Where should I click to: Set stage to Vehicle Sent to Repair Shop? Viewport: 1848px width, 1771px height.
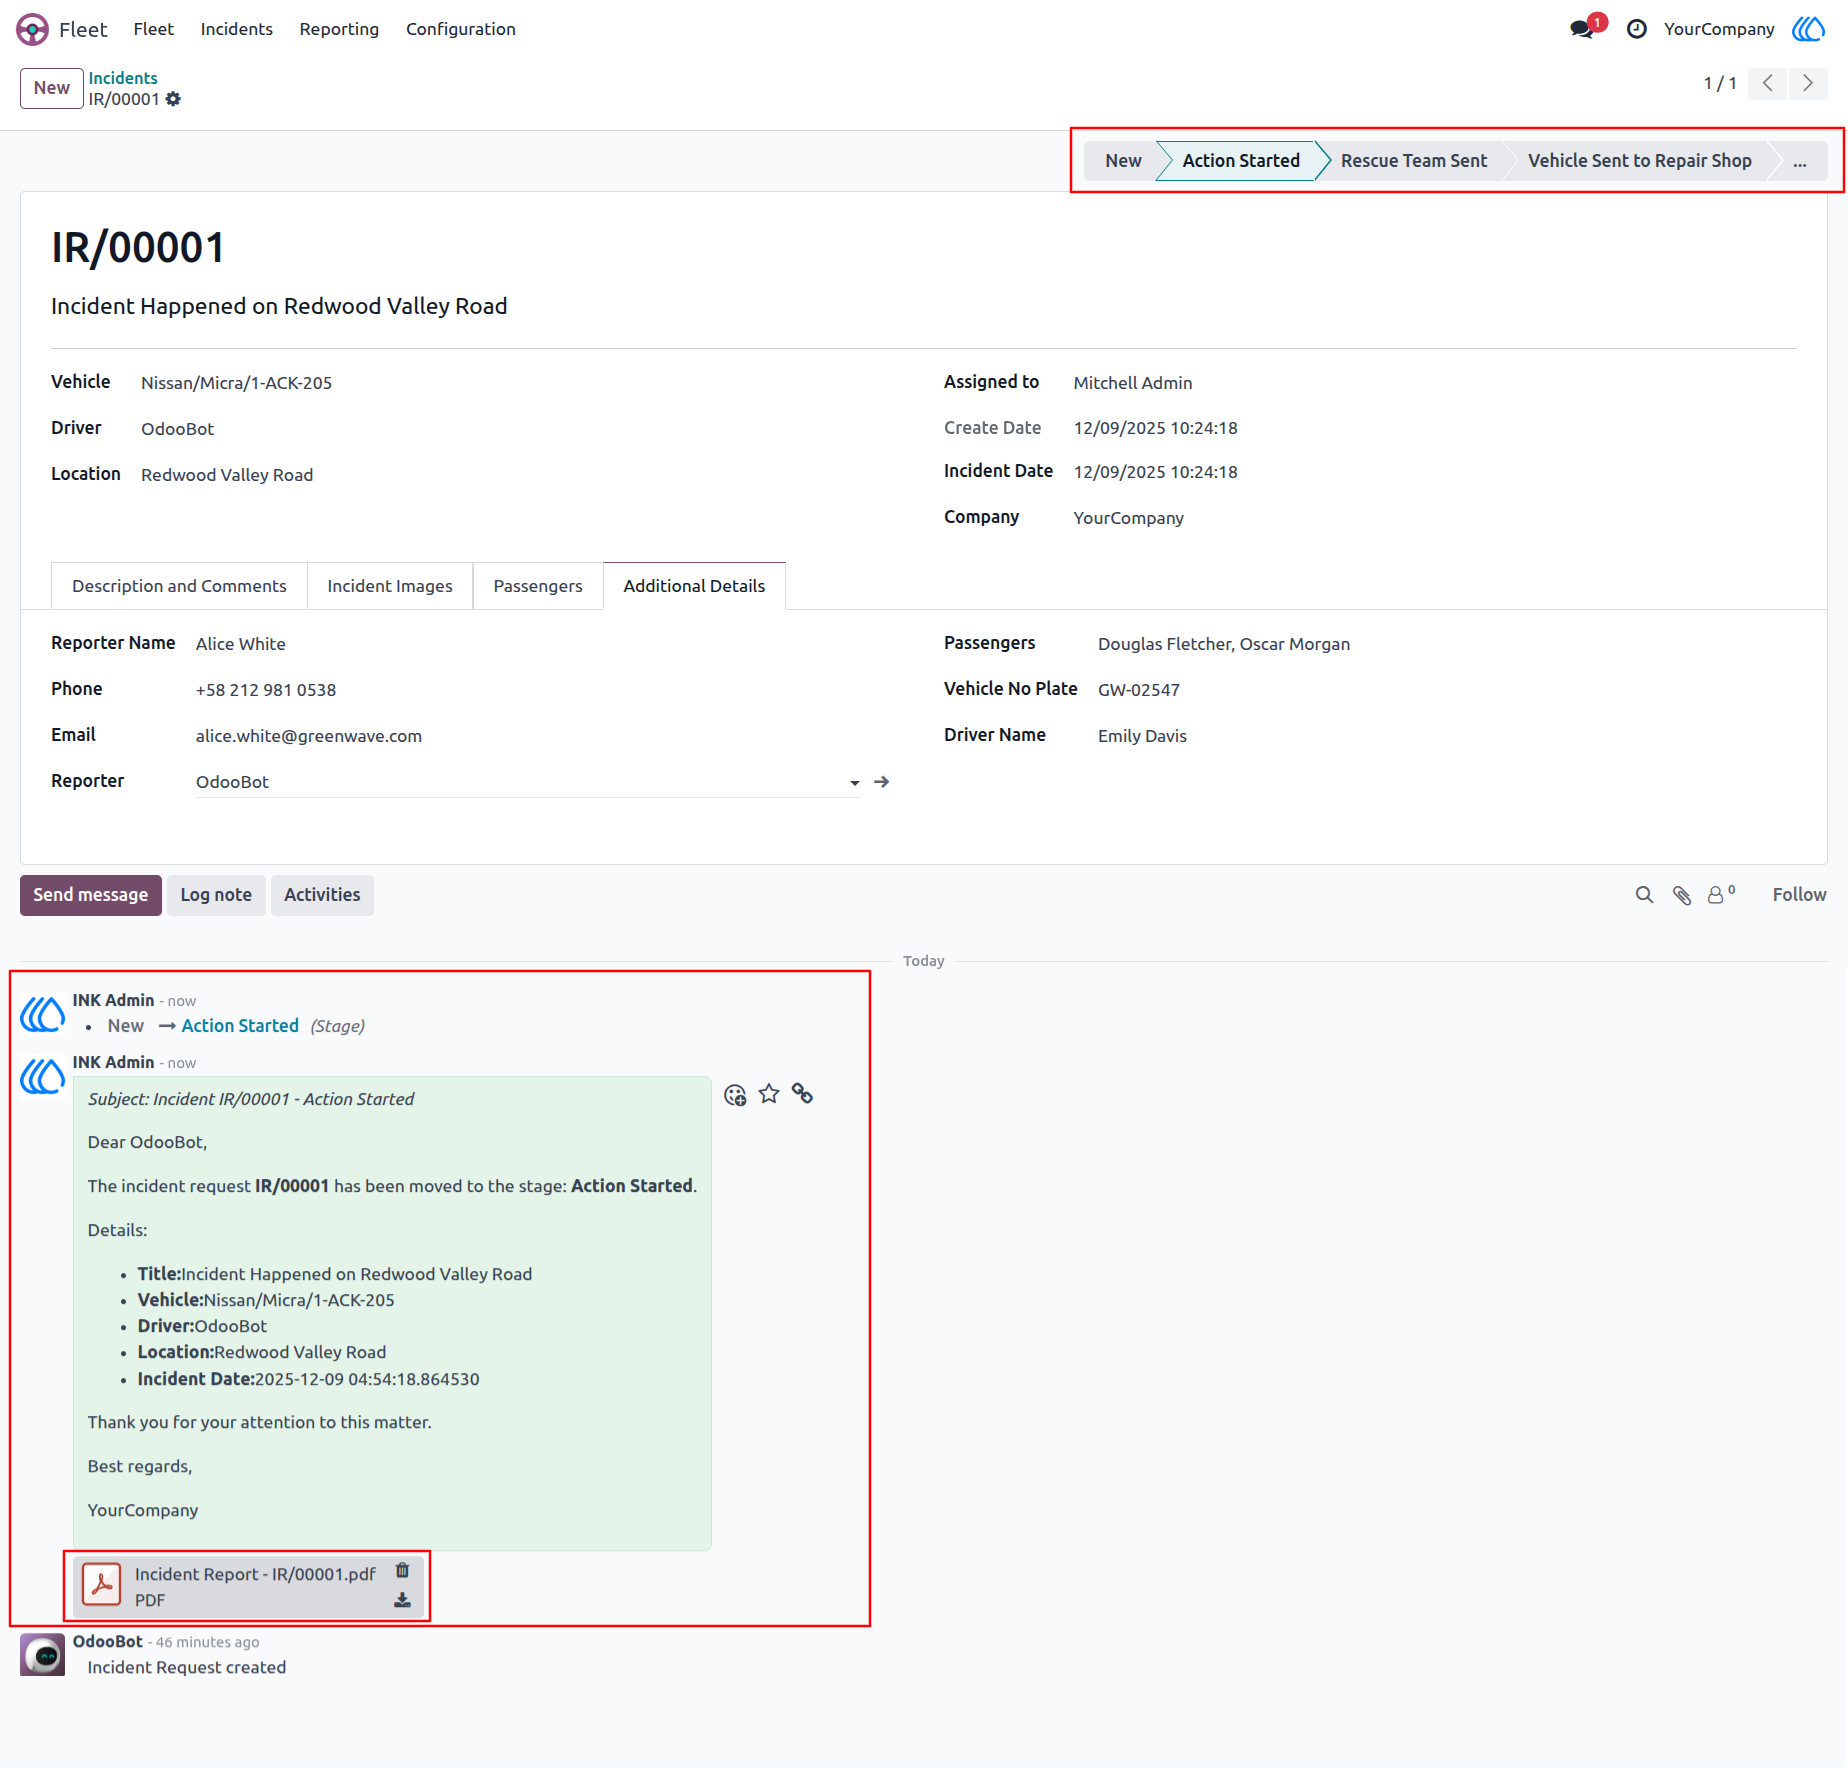tap(1640, 161)
